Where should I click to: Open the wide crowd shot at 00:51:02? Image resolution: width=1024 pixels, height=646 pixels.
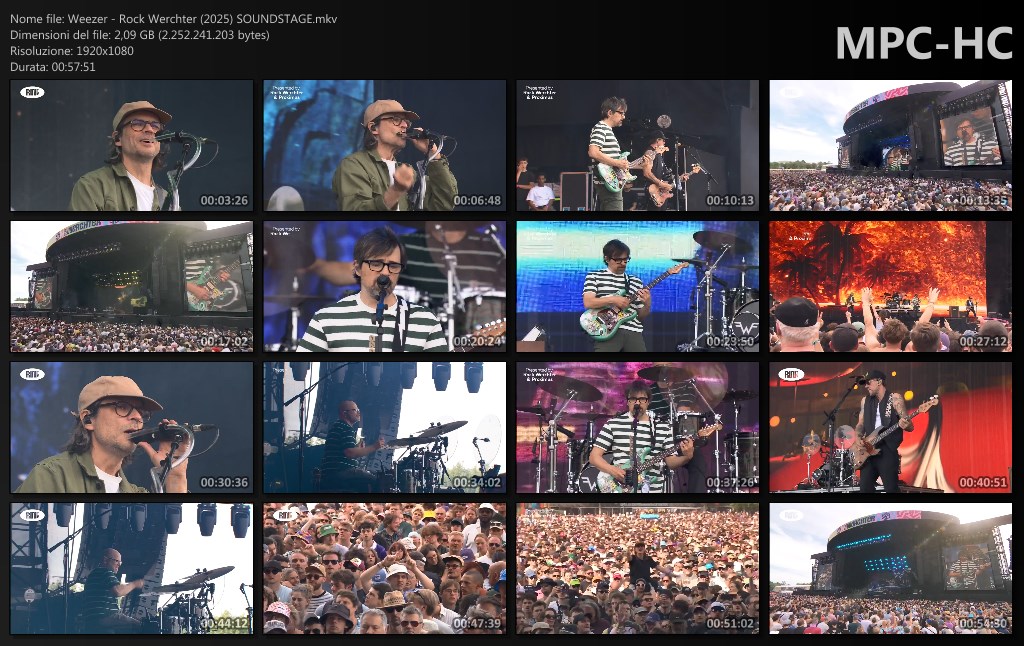click(637, 569)
